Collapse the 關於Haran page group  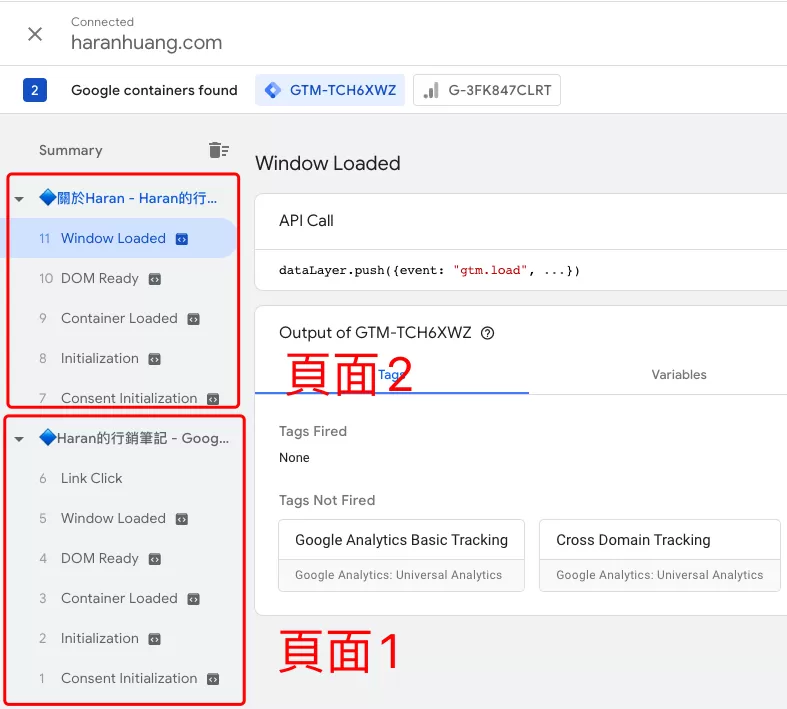point(20,199)
